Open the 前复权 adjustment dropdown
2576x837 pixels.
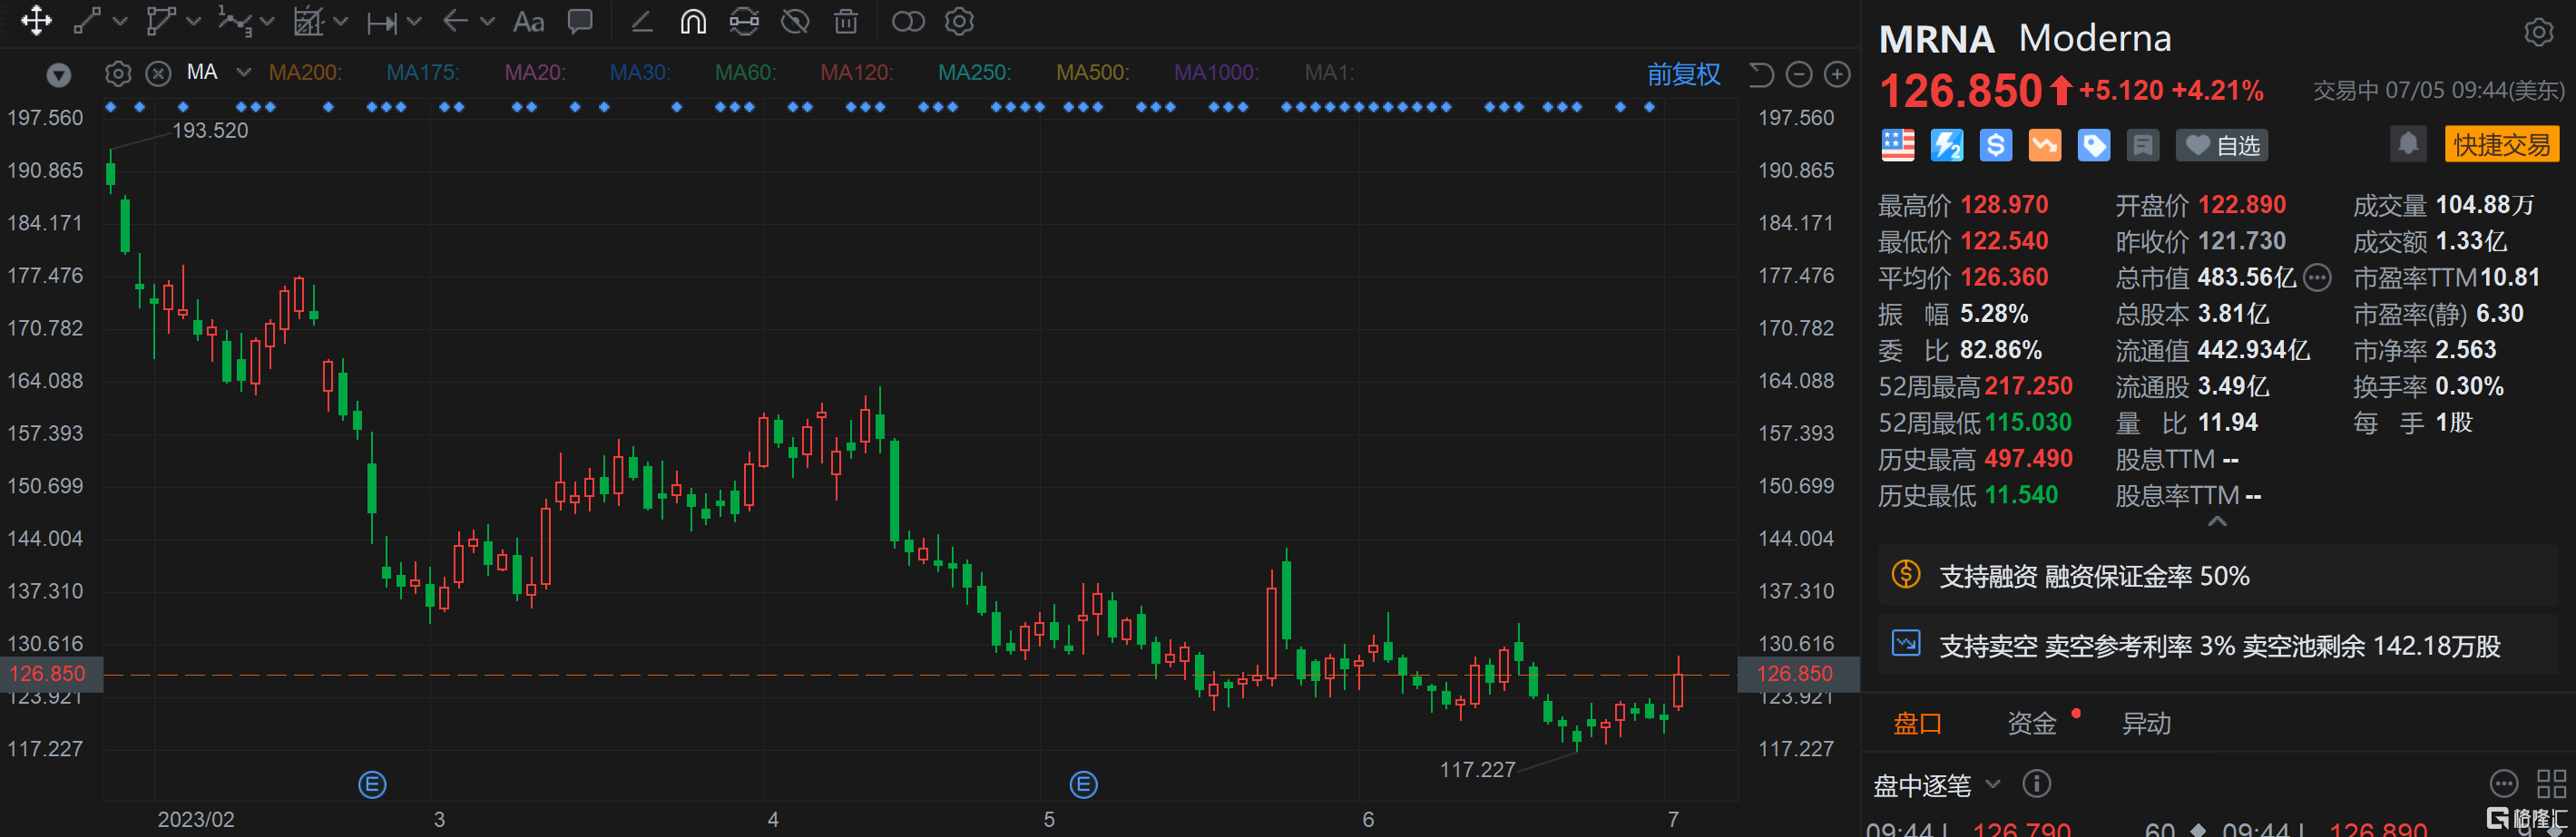tap(1684, 74)
